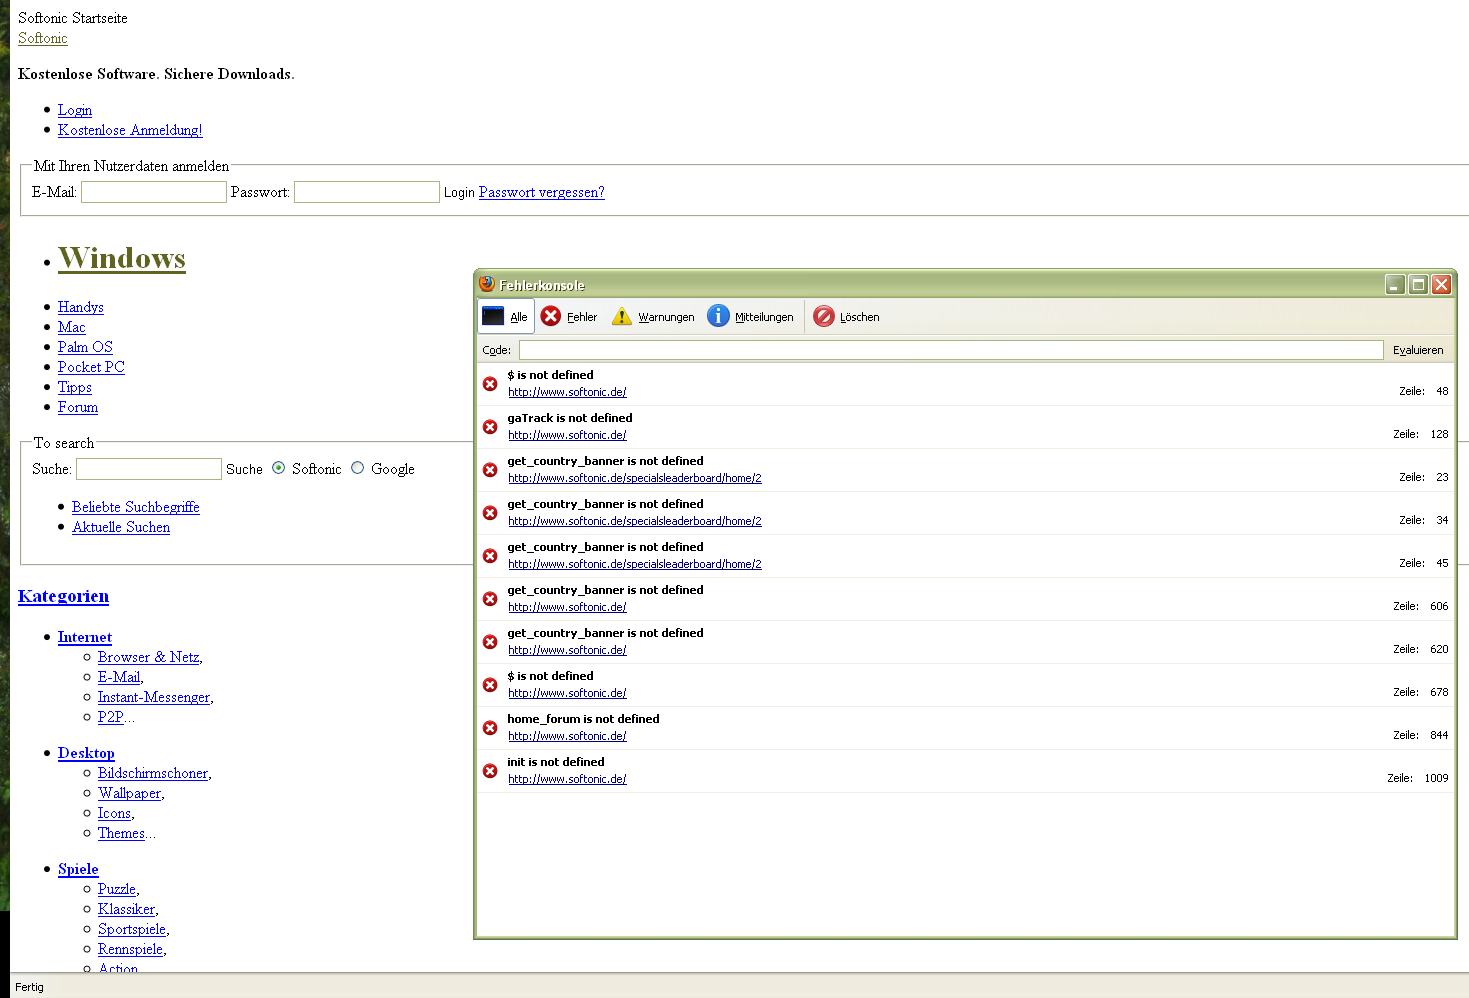Click the Suche search text field
Image resolution: width=1469 pixels, height=998 pixels.
point(149,469)
